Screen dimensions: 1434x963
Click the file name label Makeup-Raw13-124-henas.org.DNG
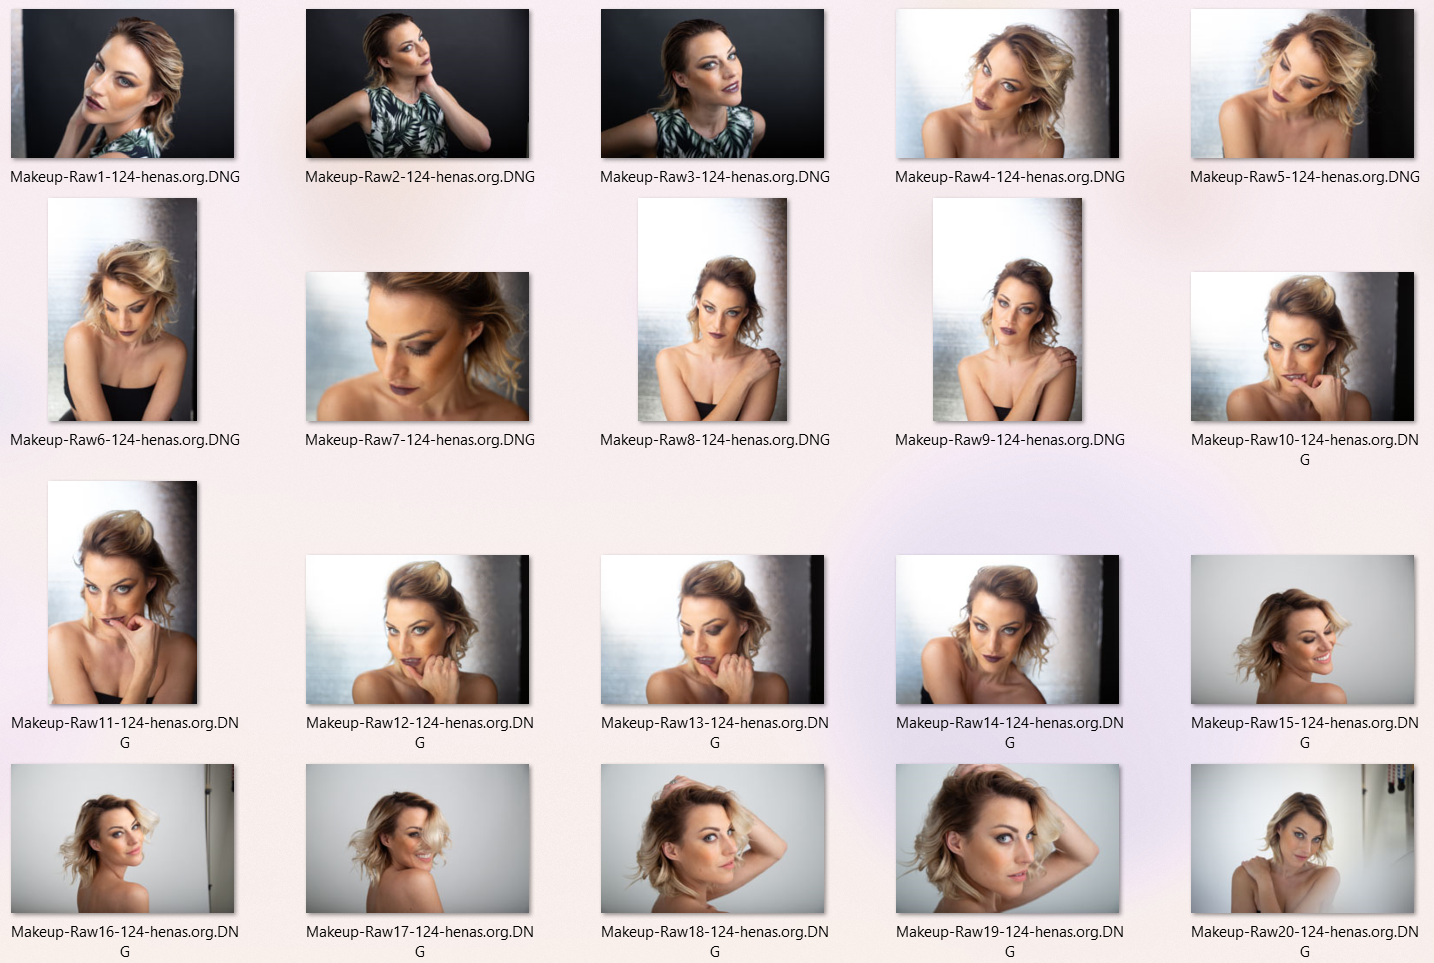pyautogui.click(x=715, y=733)
